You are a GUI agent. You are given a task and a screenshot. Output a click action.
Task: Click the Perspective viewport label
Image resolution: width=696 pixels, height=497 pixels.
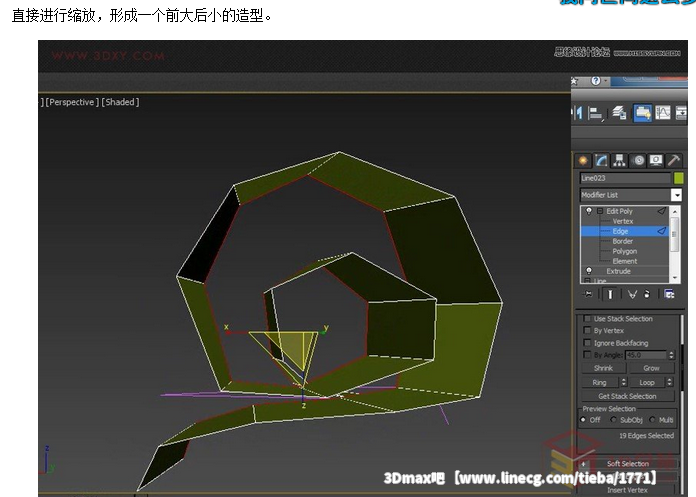coord(72,102)
